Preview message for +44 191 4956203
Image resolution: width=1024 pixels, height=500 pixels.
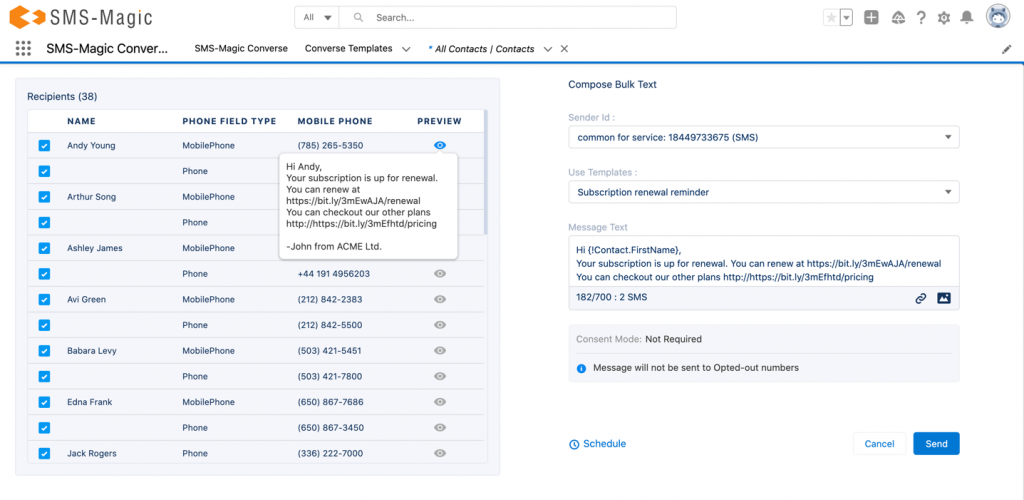440,273
